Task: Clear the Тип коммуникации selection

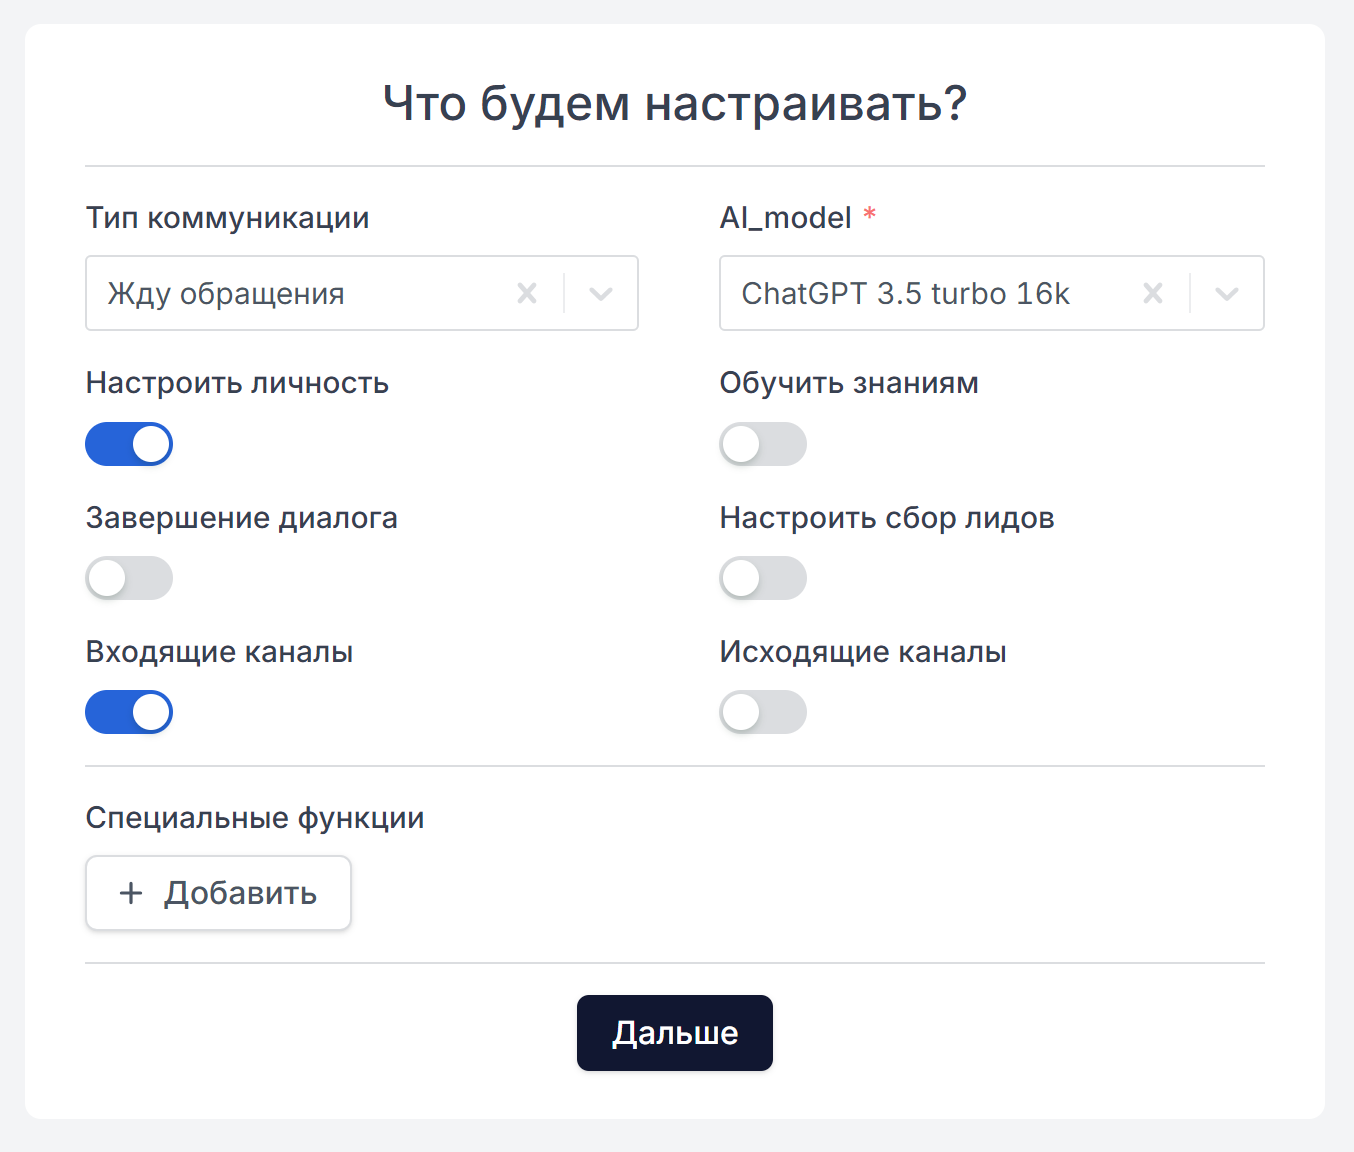Action: pyautogui.click(x=527, y=293)
